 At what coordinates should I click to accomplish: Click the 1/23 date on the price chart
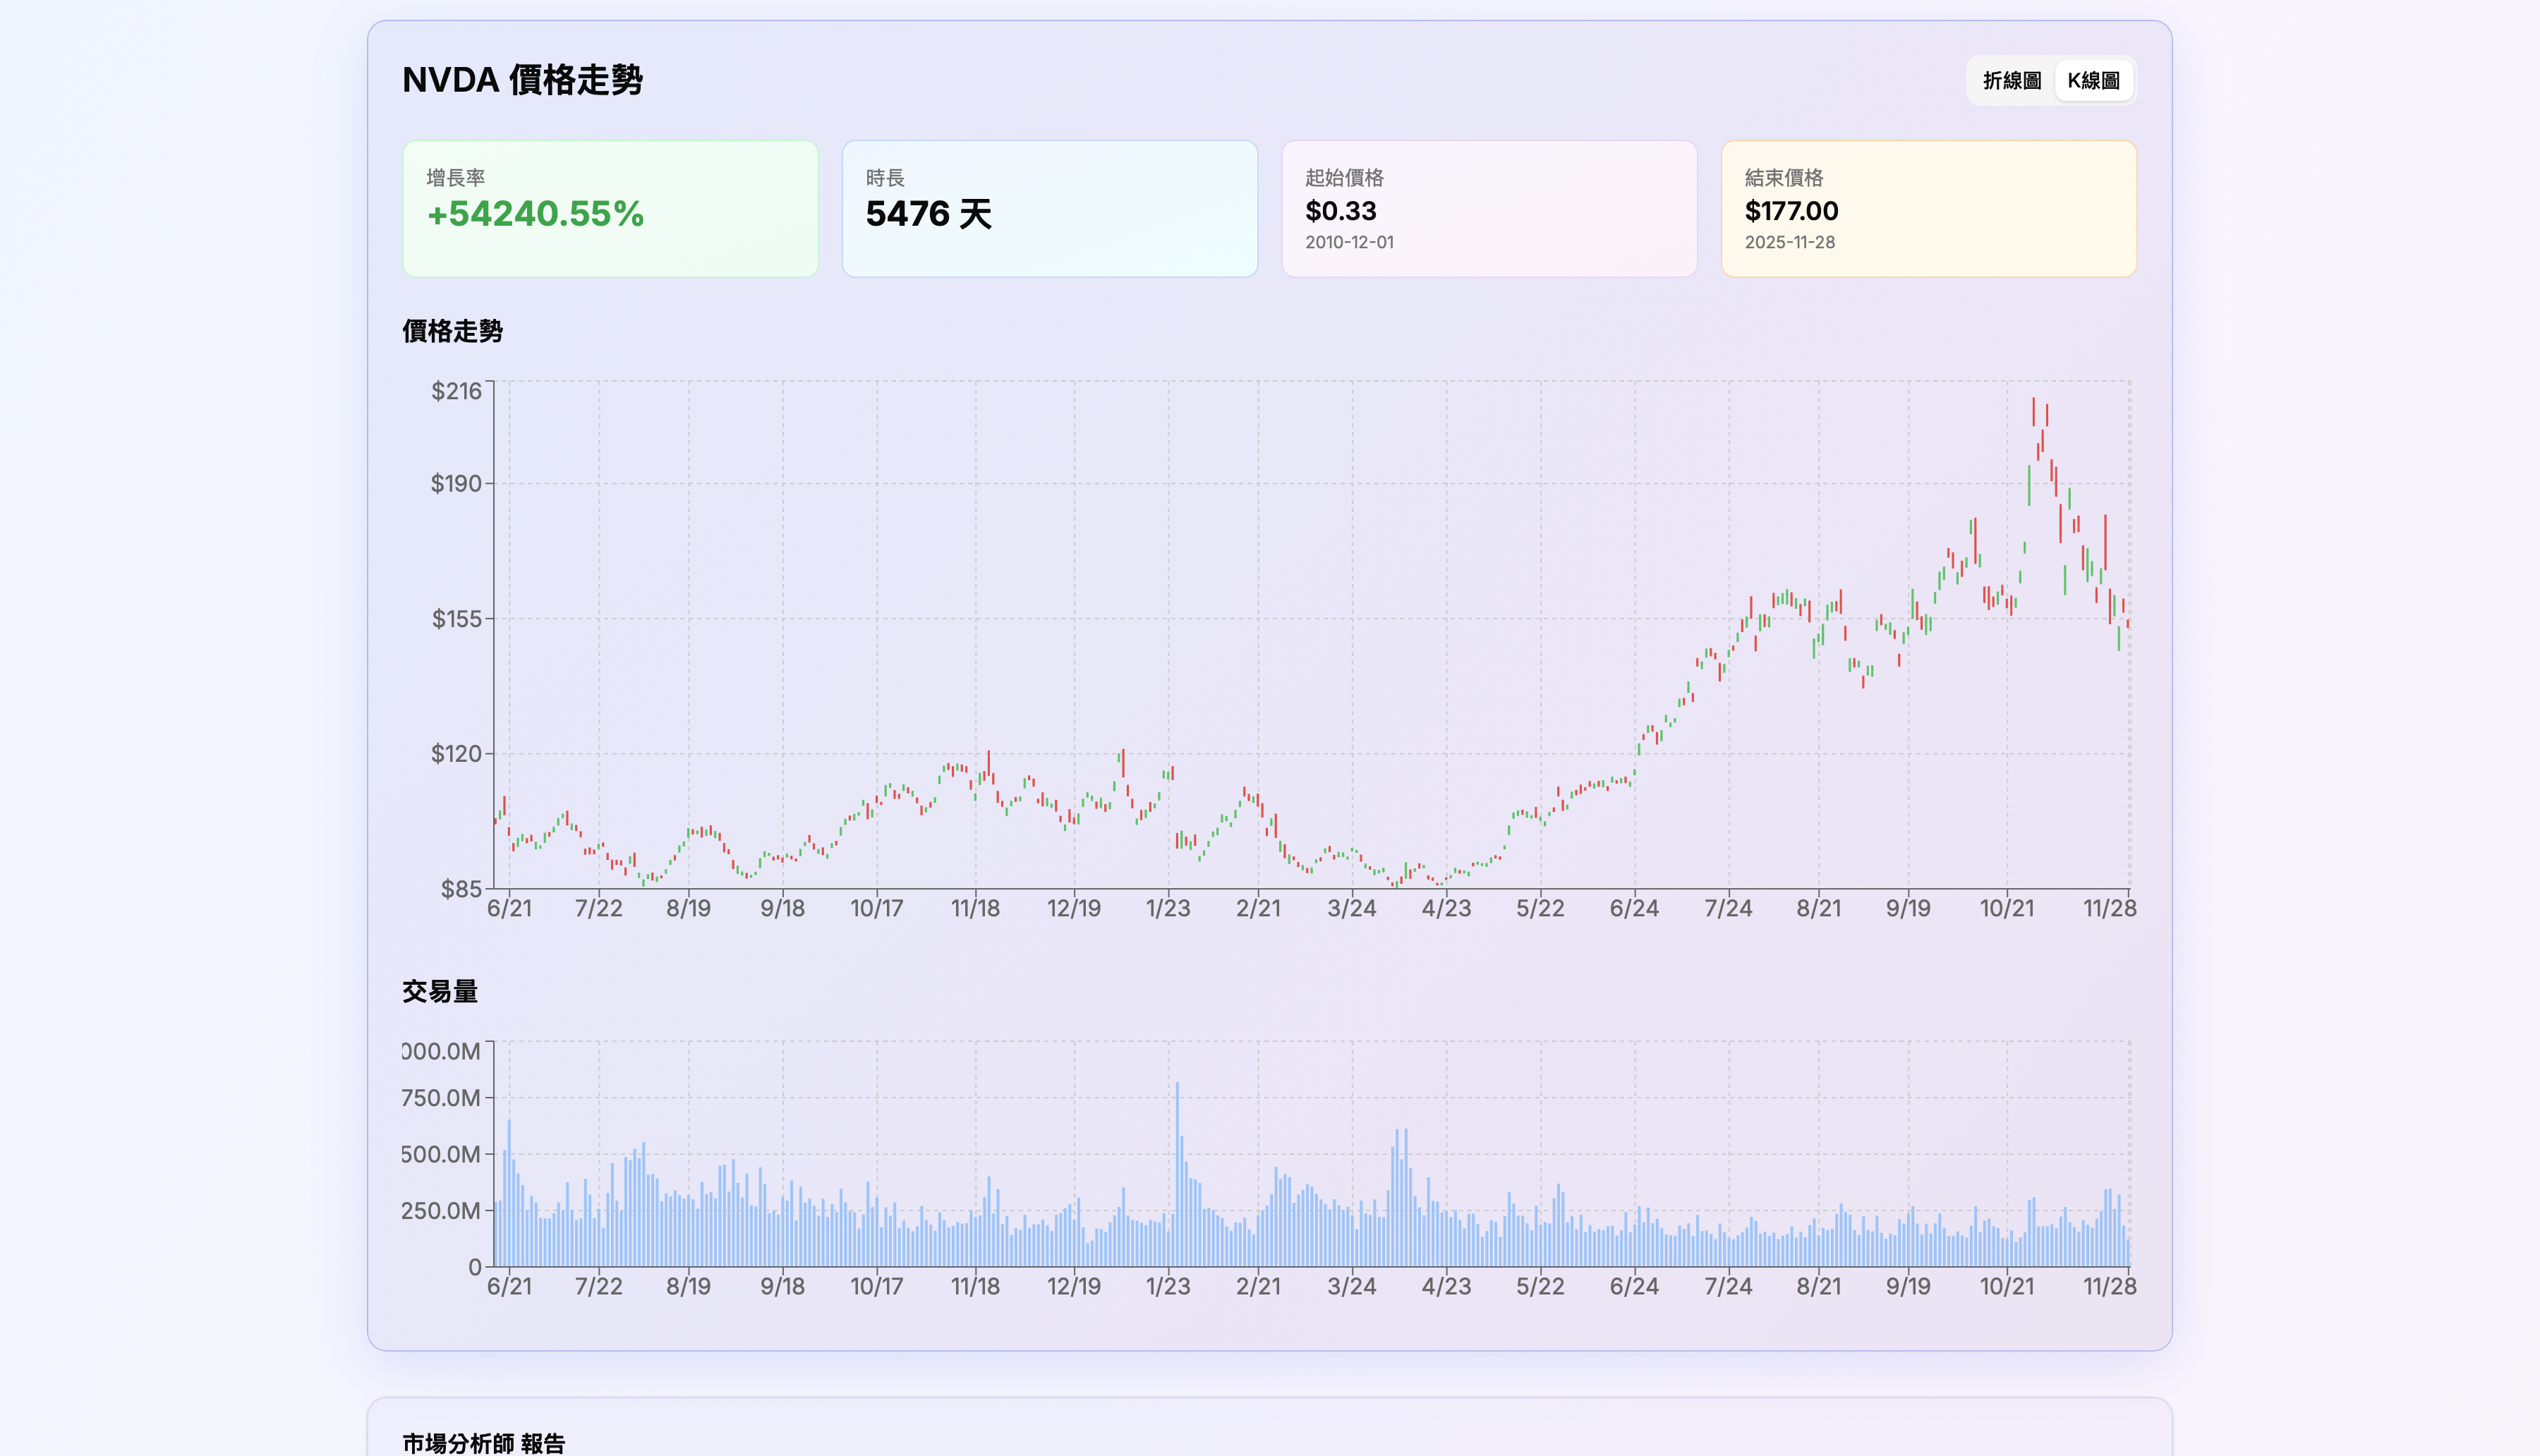[1168, 908]
